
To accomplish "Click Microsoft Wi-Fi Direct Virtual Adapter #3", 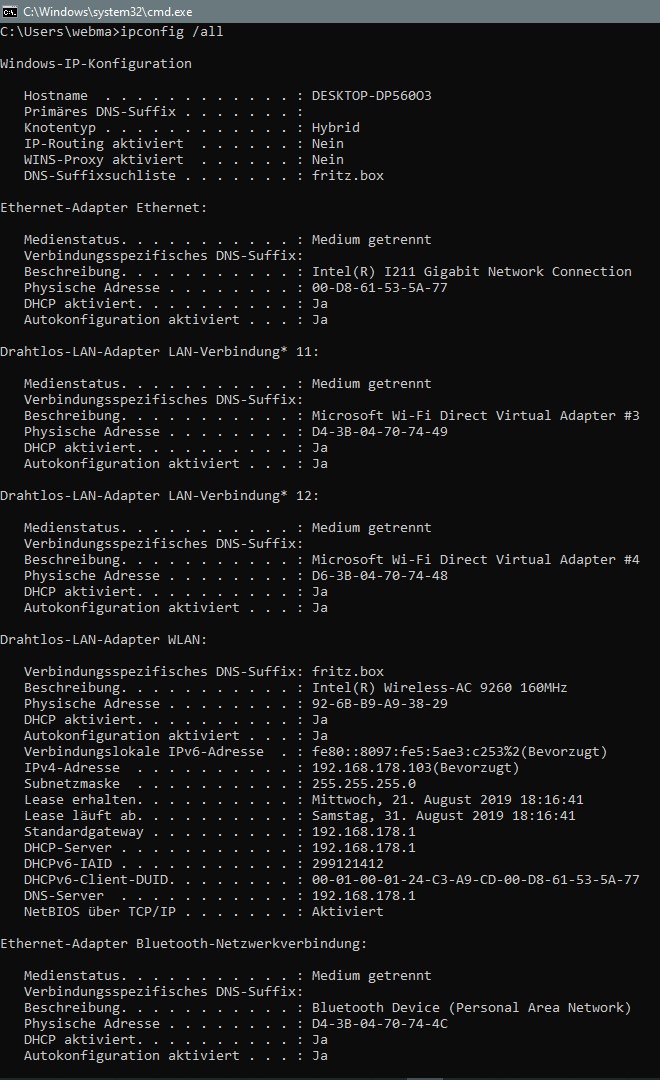I will [x=475, y=416].
